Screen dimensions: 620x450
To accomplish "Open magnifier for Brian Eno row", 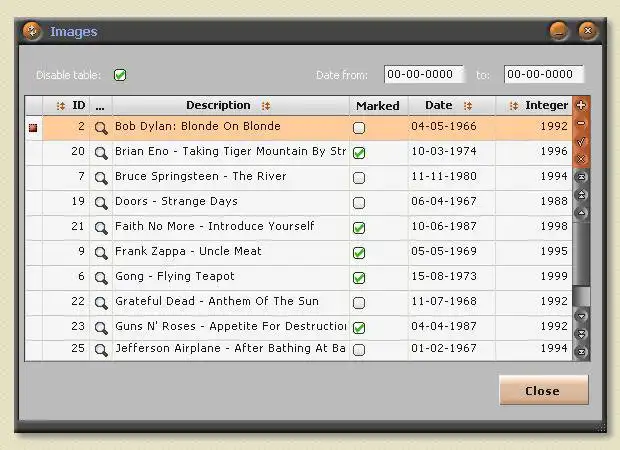I will point(101,153).
